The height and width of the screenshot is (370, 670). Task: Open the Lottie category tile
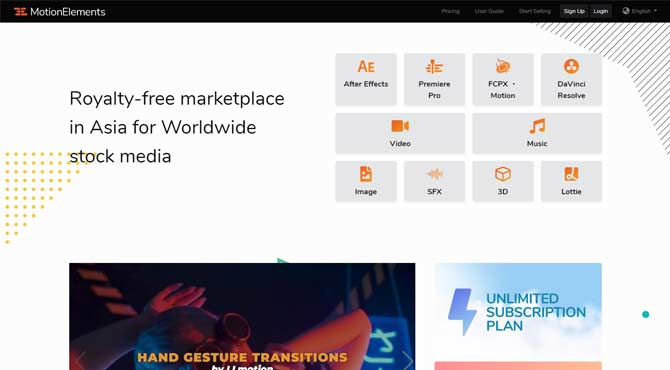pos(571,181)
